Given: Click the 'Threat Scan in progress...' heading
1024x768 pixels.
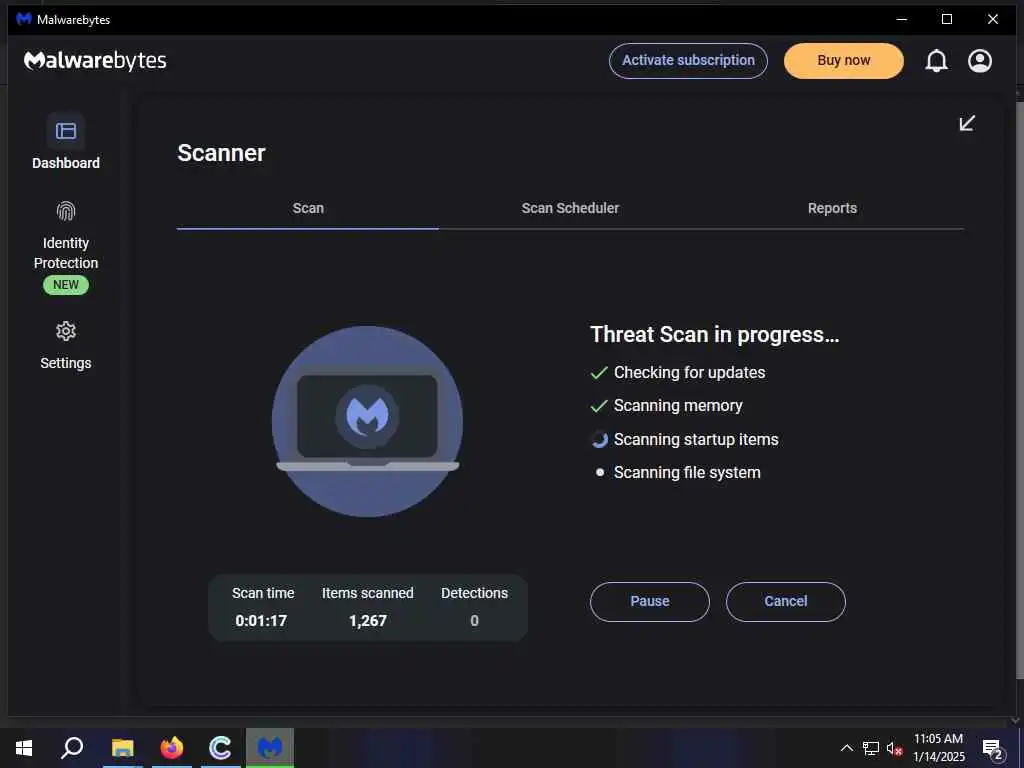Looking at the screenshot, I should (714, 334).
